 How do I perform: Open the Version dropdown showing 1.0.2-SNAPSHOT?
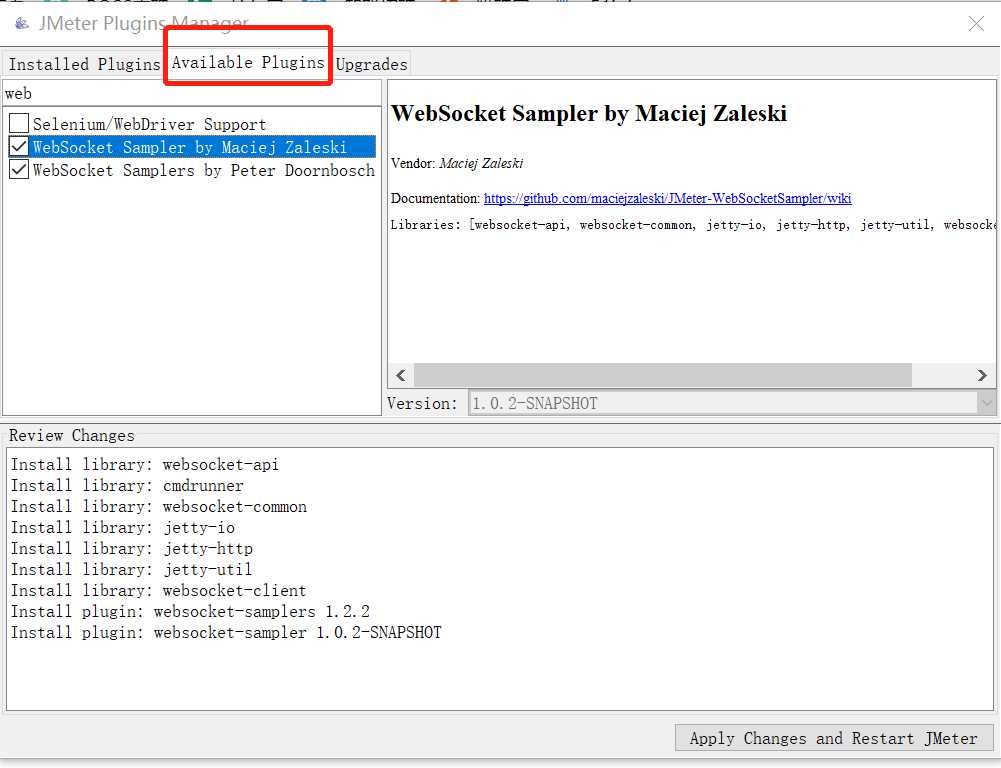coord(732,403)
